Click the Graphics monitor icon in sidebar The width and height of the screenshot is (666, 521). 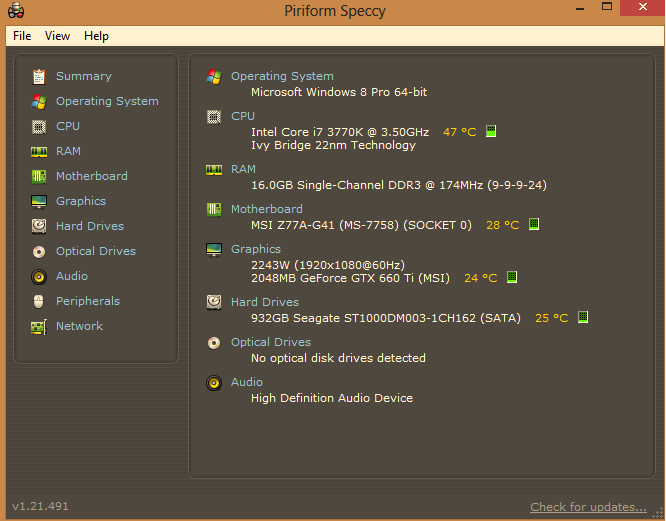[39, 201]
